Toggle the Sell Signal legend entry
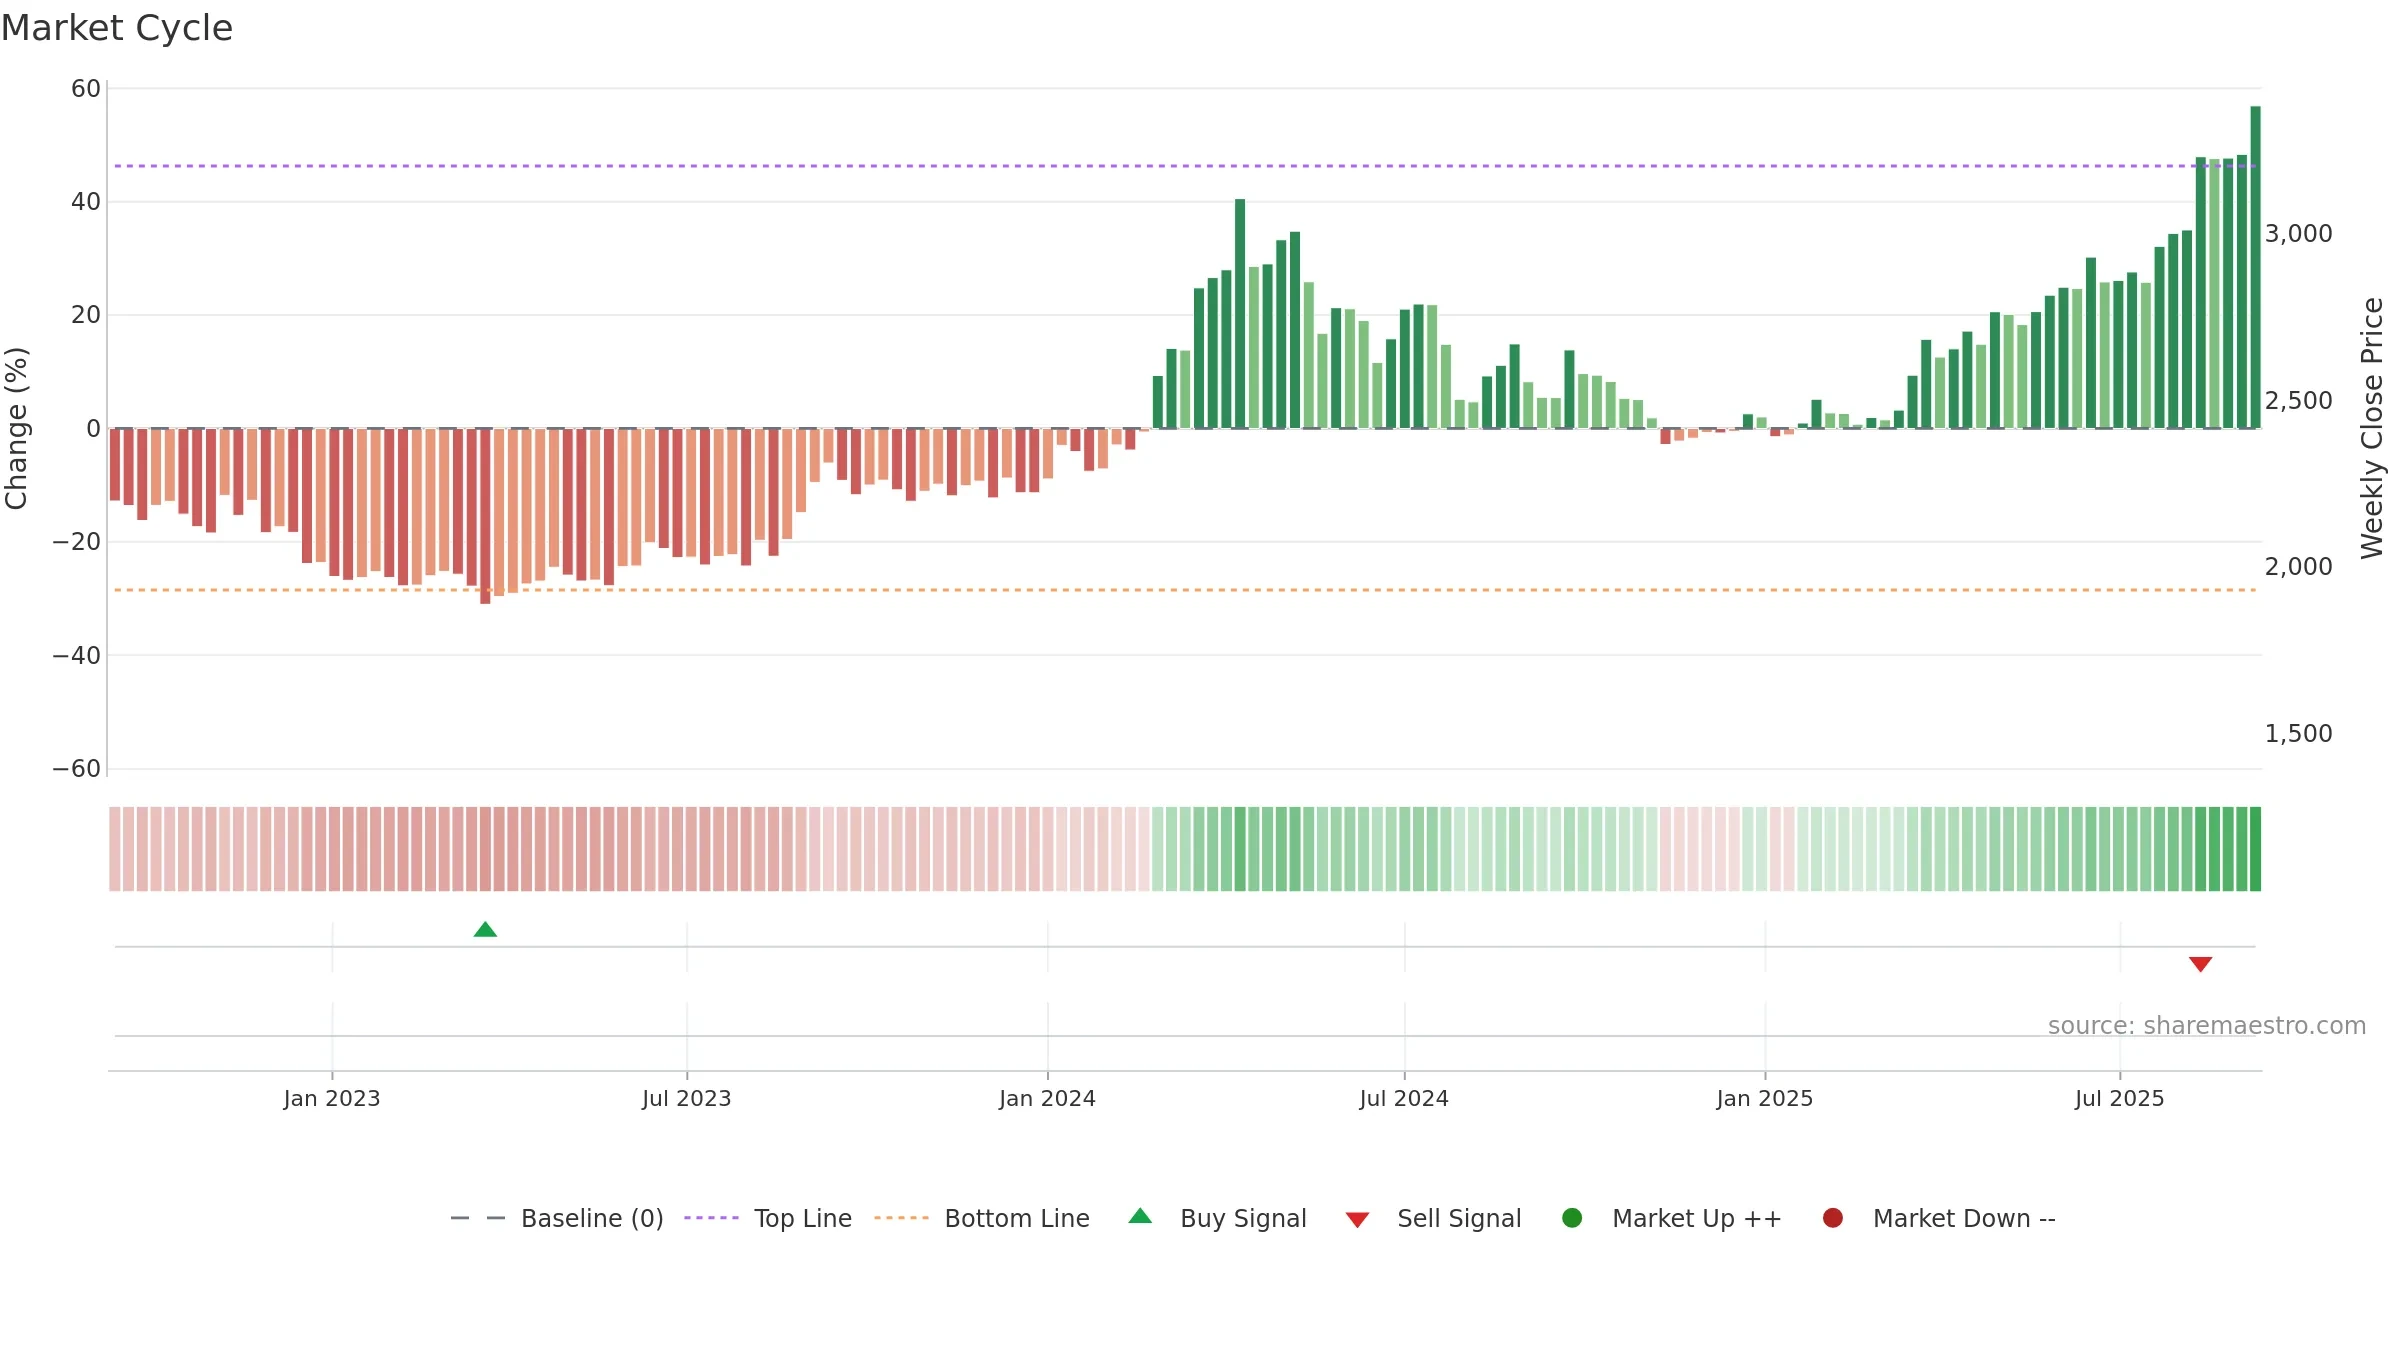The image size is (2400, 1350). pos(1433,1218)
